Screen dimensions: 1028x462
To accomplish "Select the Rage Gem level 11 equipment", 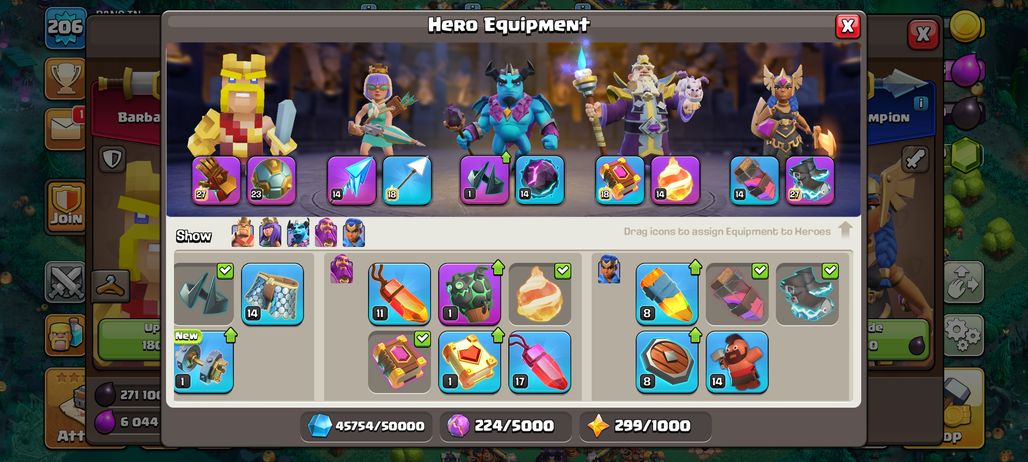I will (399, 294).
